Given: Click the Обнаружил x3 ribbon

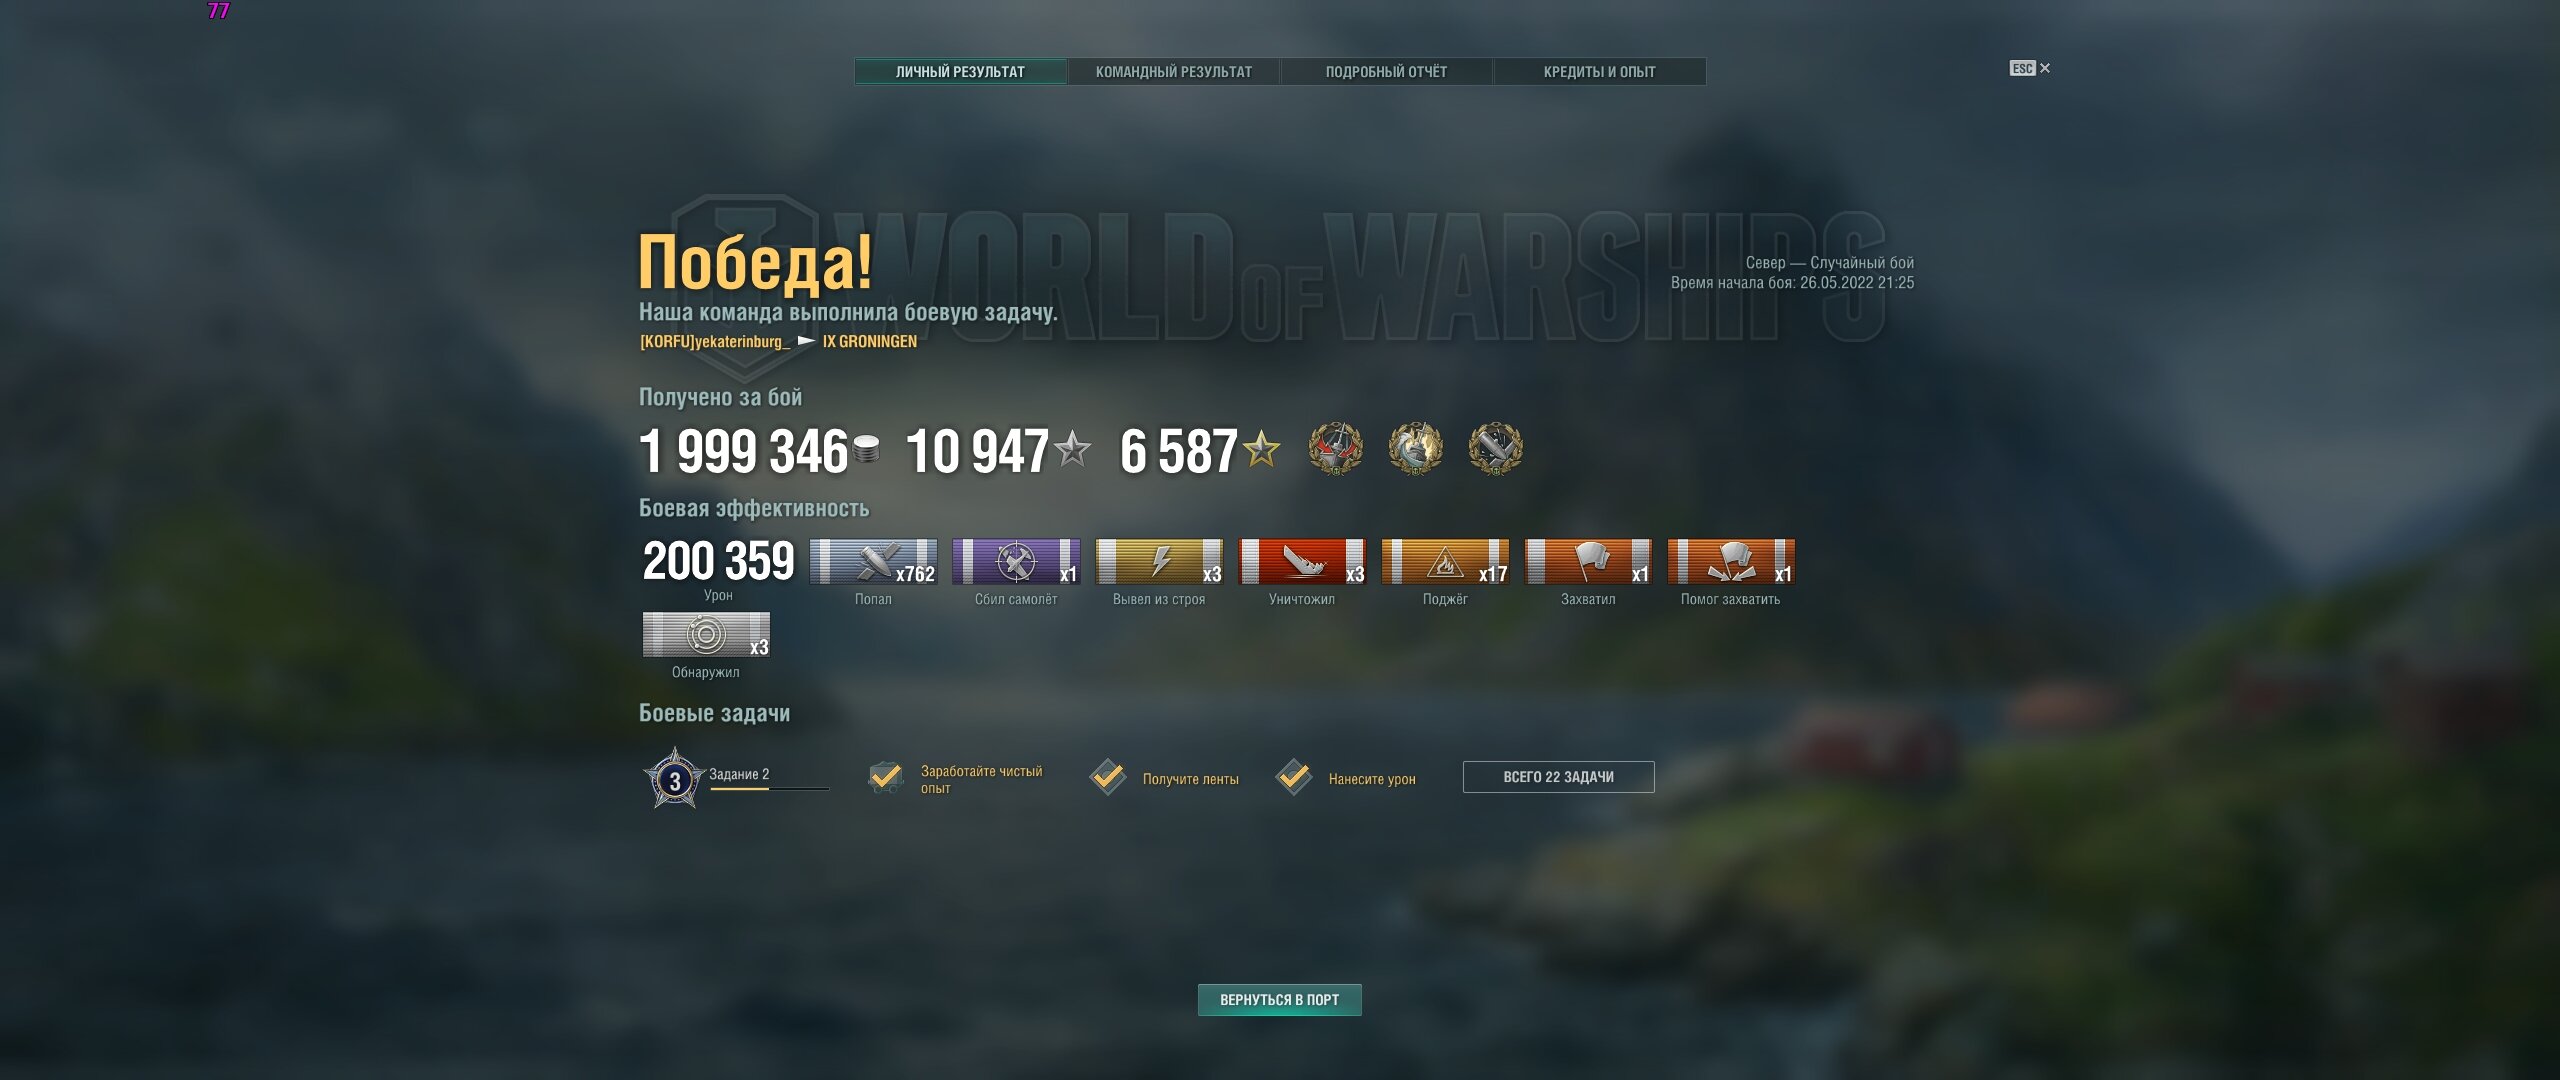Looking at the screenshot, I should point(706,634).
